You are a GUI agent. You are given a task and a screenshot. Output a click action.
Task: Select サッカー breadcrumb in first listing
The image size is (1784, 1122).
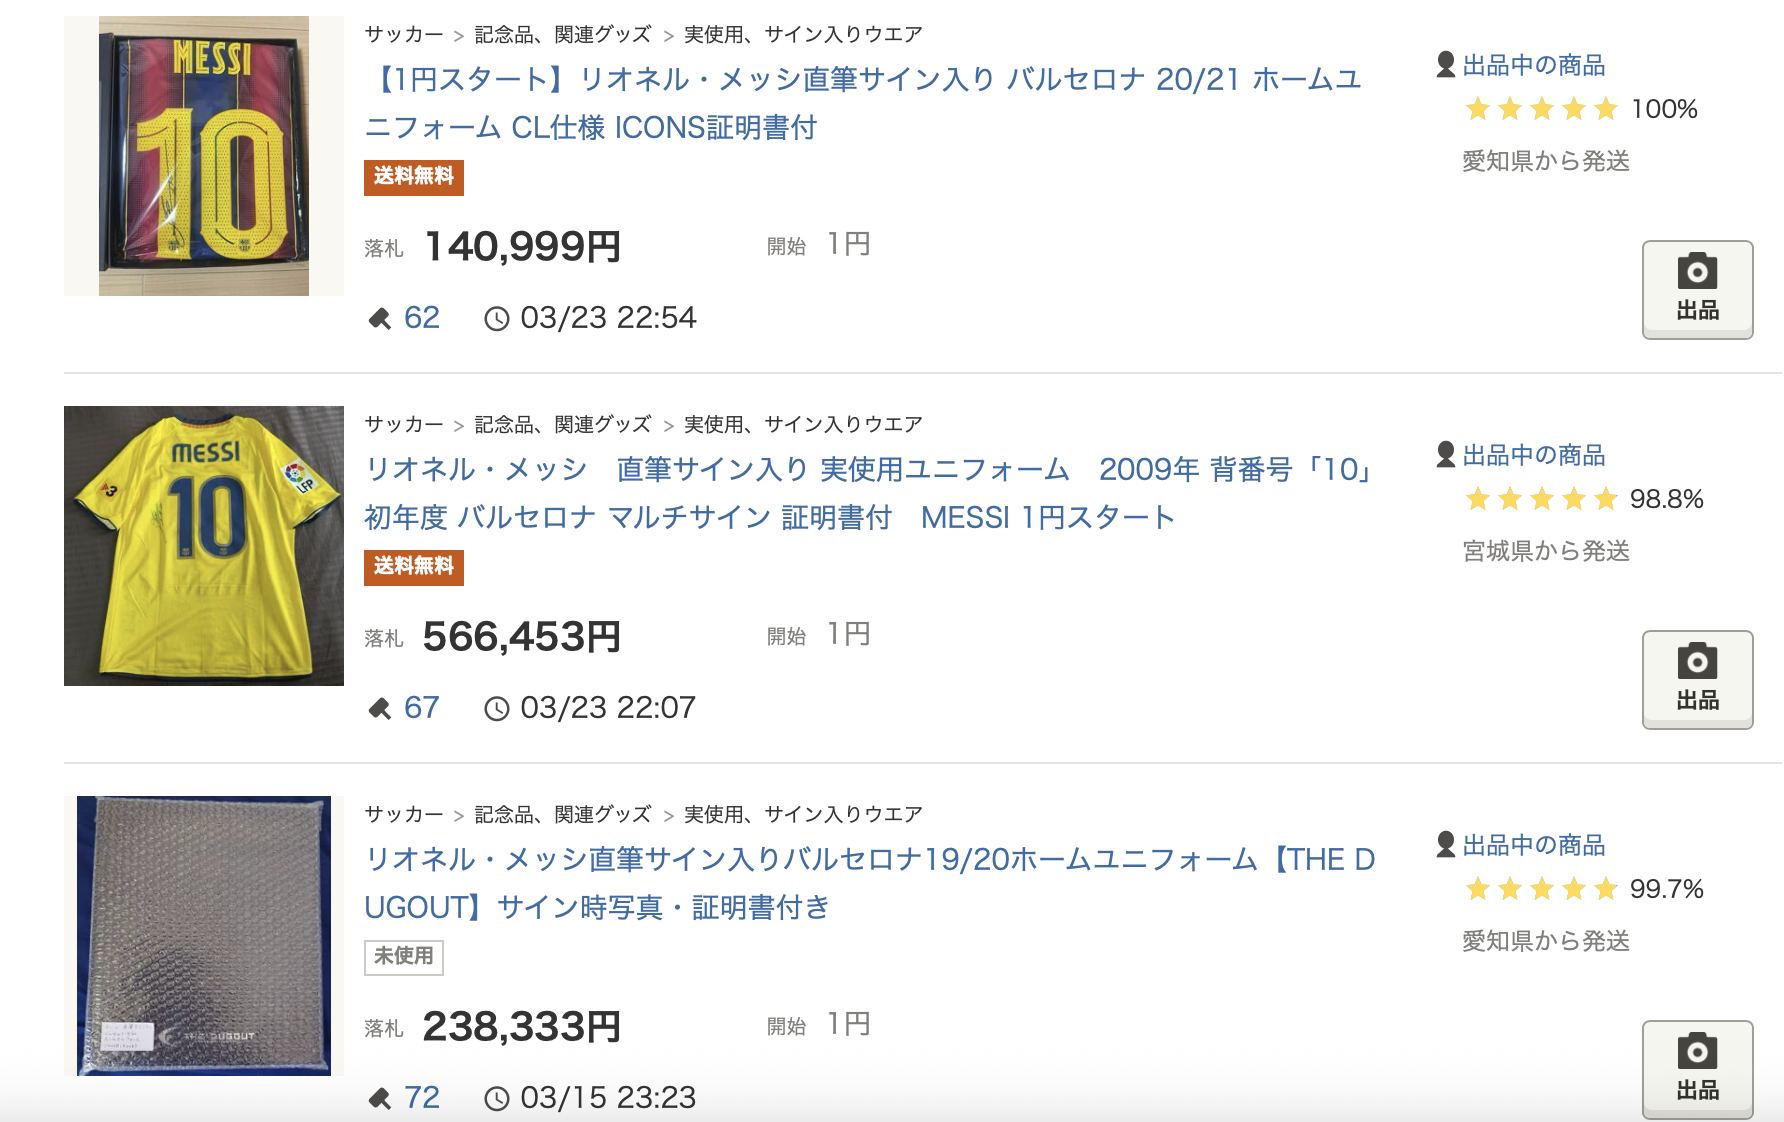(404, 34)
